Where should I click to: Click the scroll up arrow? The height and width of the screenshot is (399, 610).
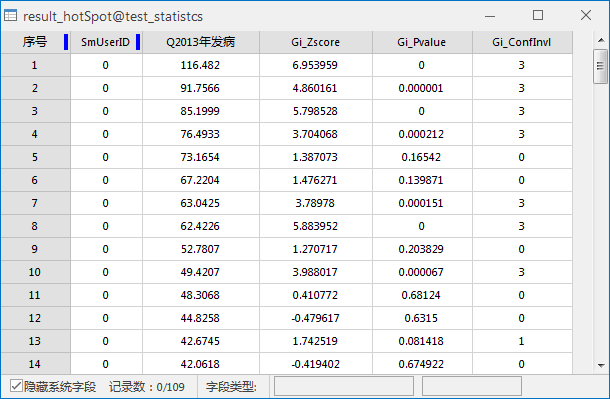pyautogui.click(x=601, y=40)
